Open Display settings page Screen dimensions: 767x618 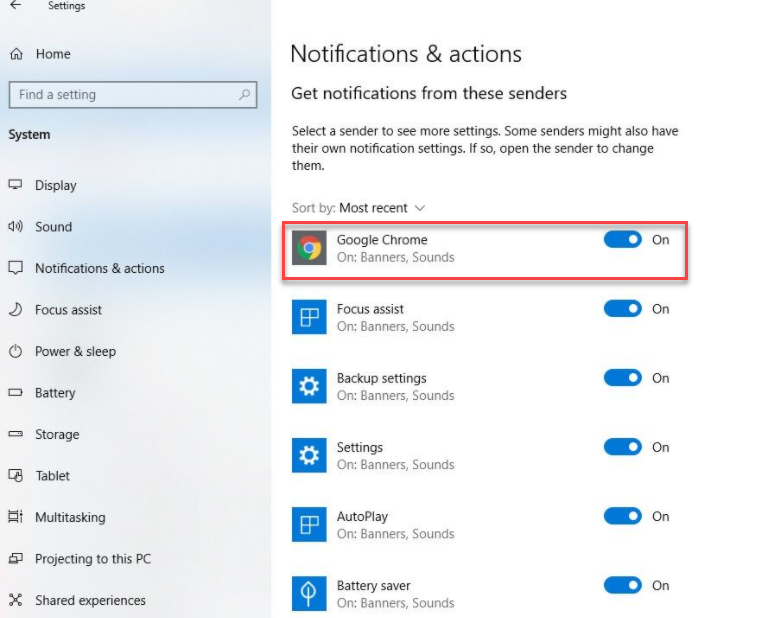pos(56,185)
